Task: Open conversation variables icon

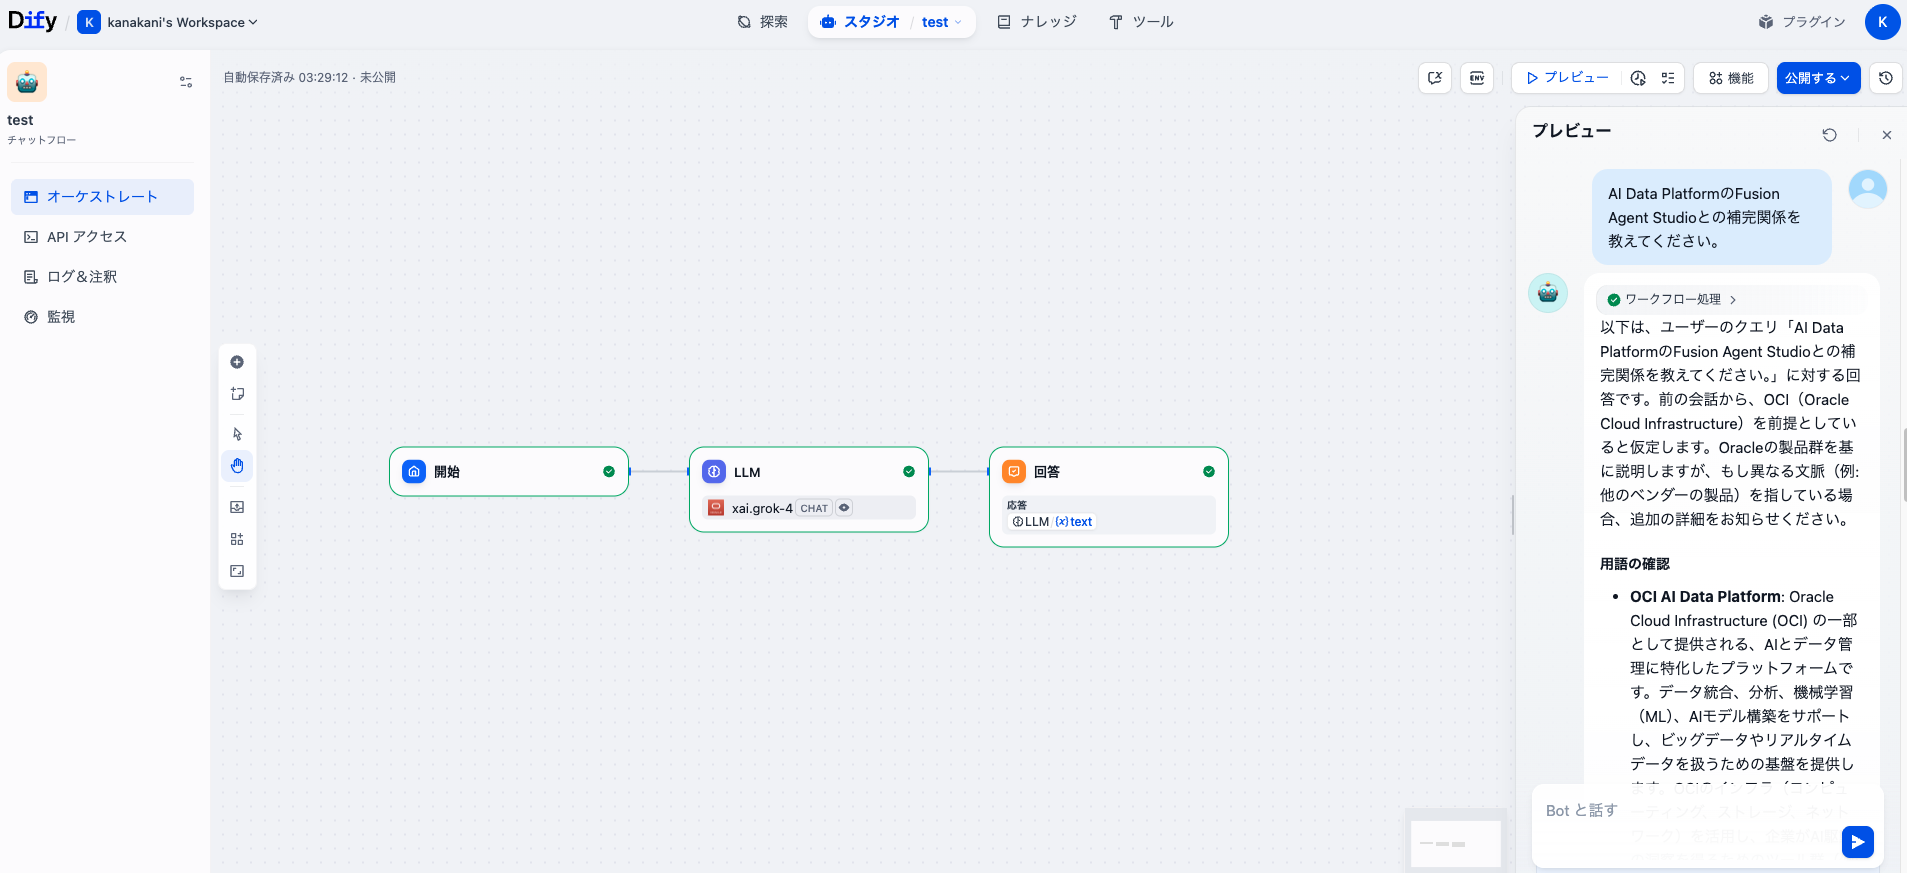Action: tap(1435, 78)
